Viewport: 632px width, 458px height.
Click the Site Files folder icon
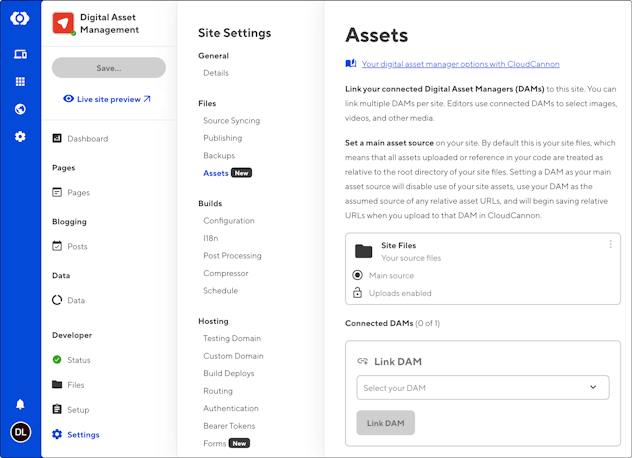(364, 251)
